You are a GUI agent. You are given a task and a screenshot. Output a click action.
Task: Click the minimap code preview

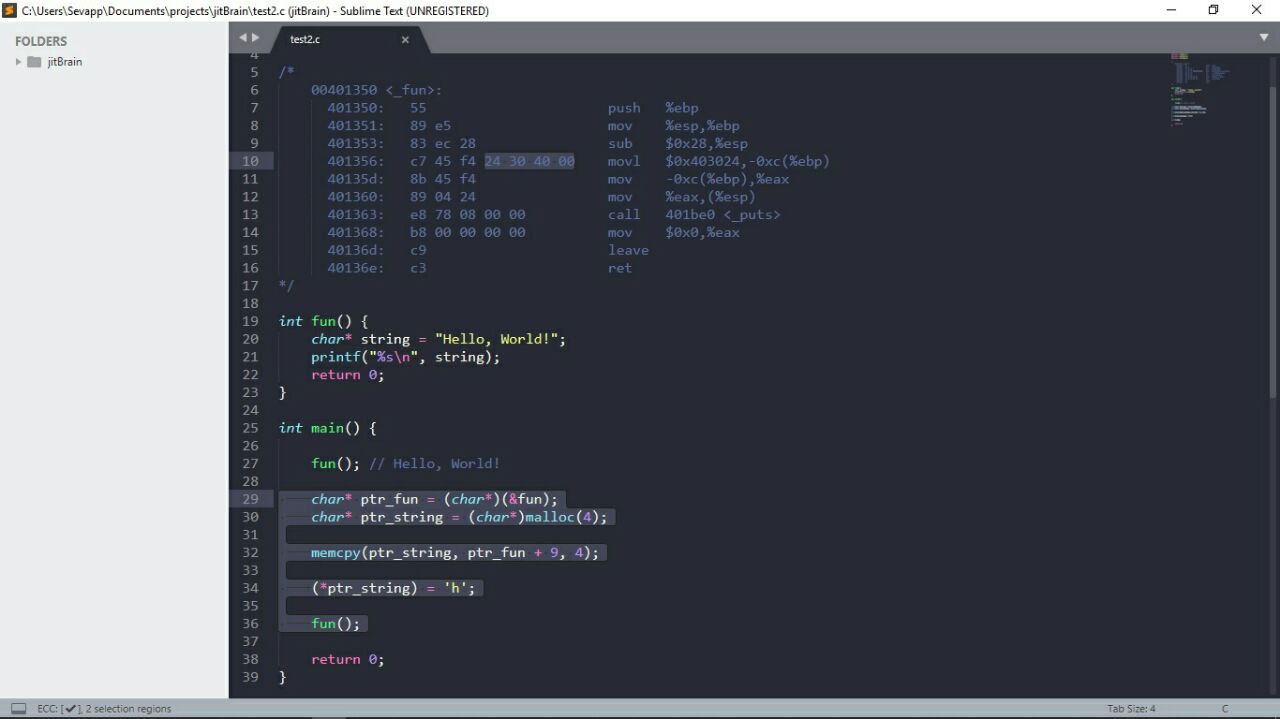1201,88
